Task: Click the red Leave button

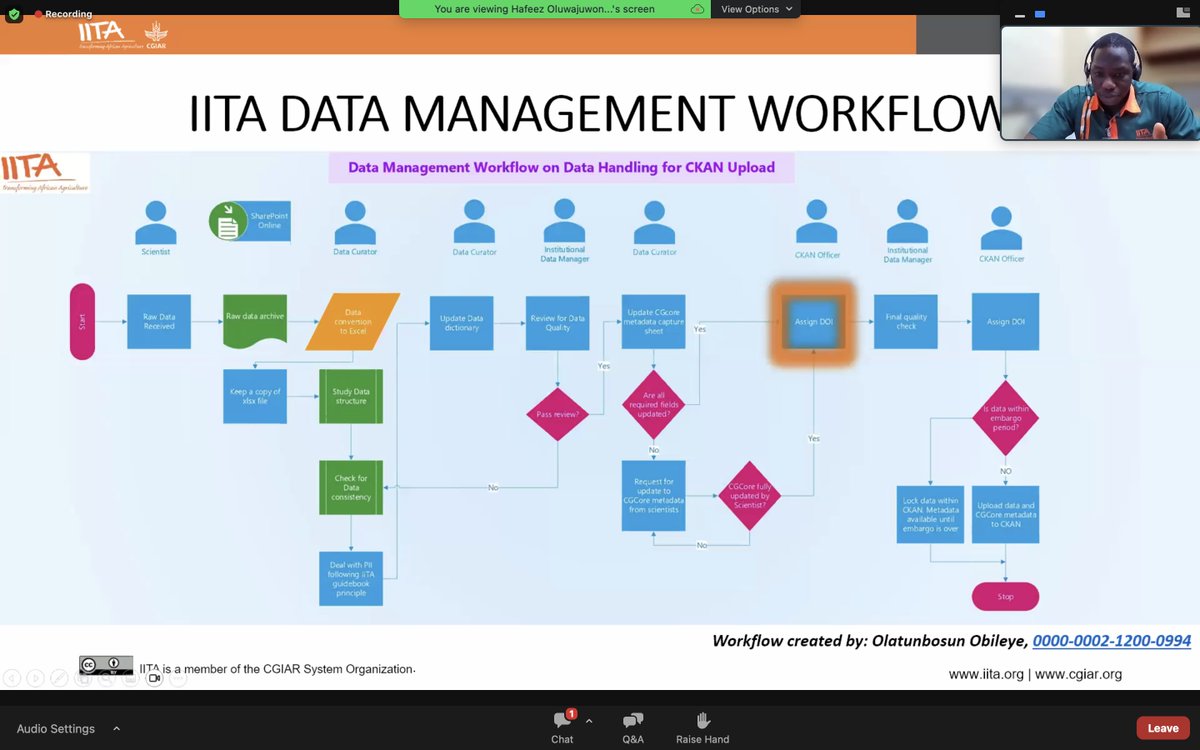Action: 1163,728
